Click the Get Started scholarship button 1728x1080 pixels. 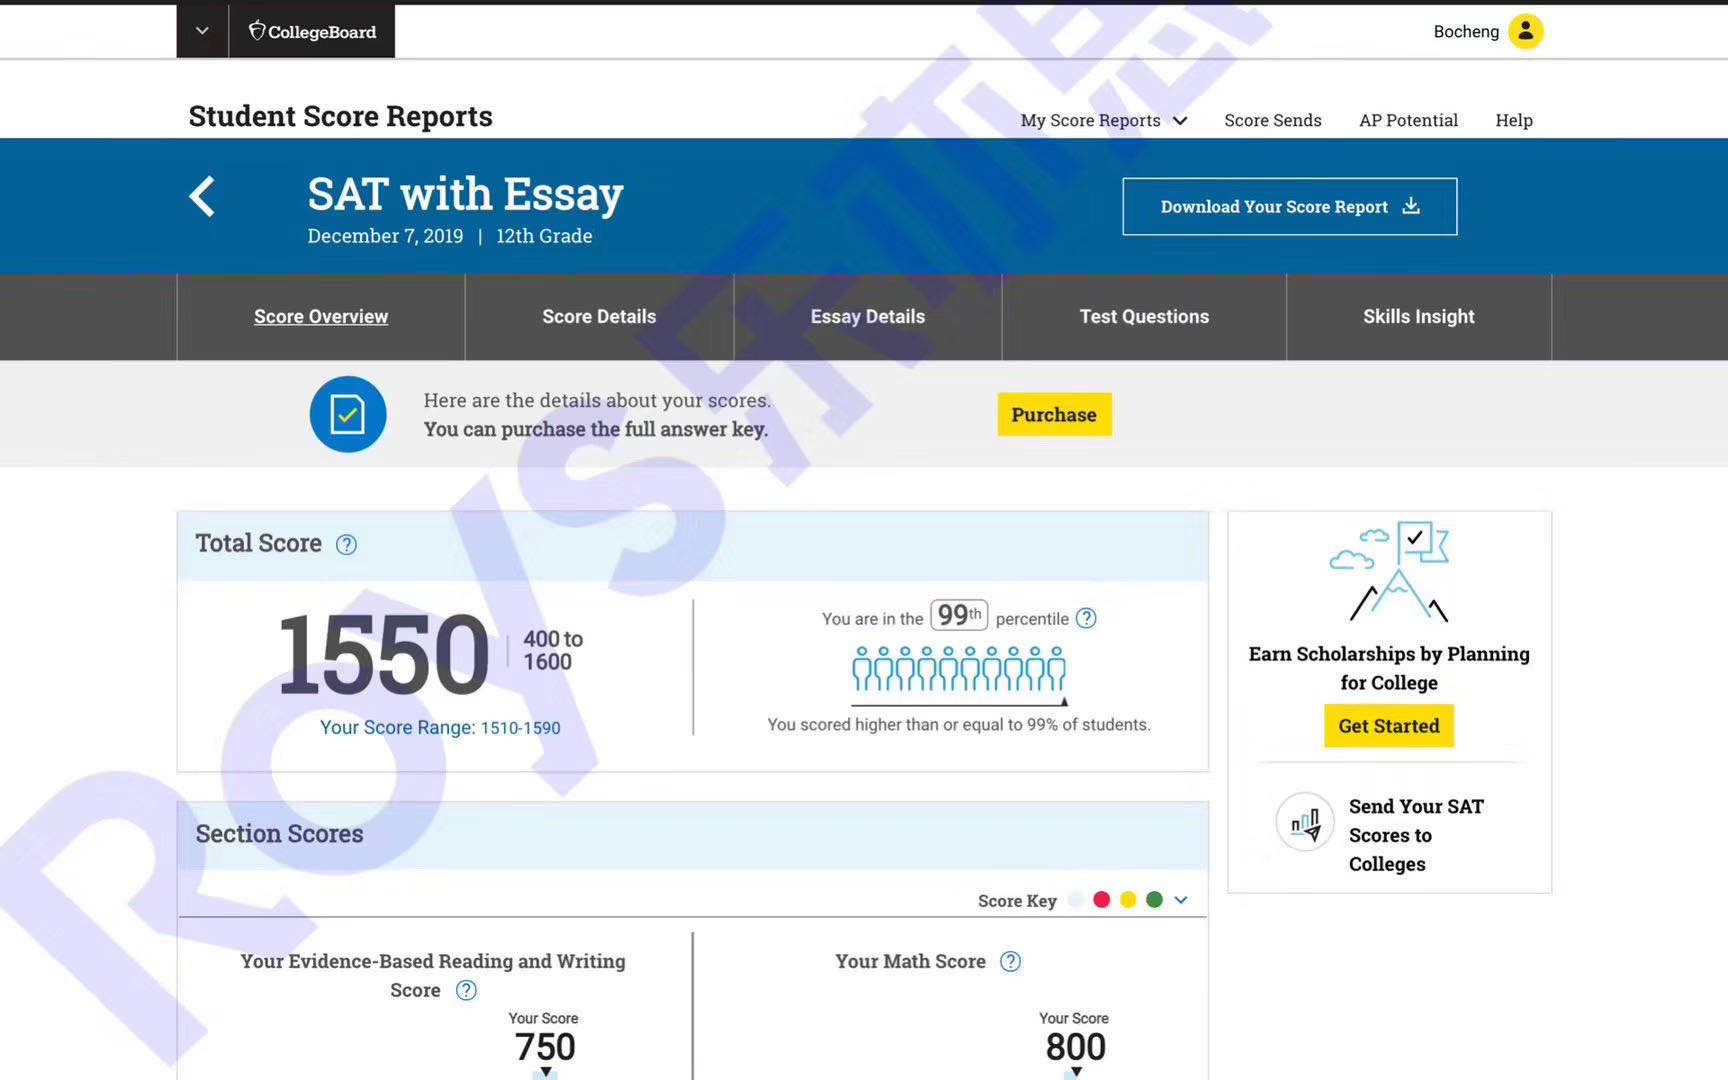[x=1388, y=726]
